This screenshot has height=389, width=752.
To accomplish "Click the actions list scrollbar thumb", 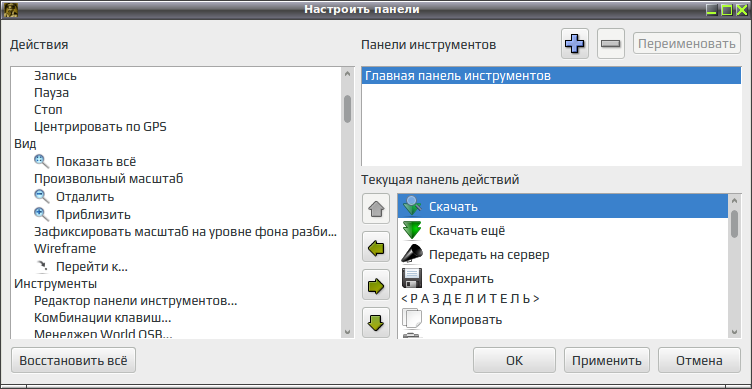I will coord(348,108).
